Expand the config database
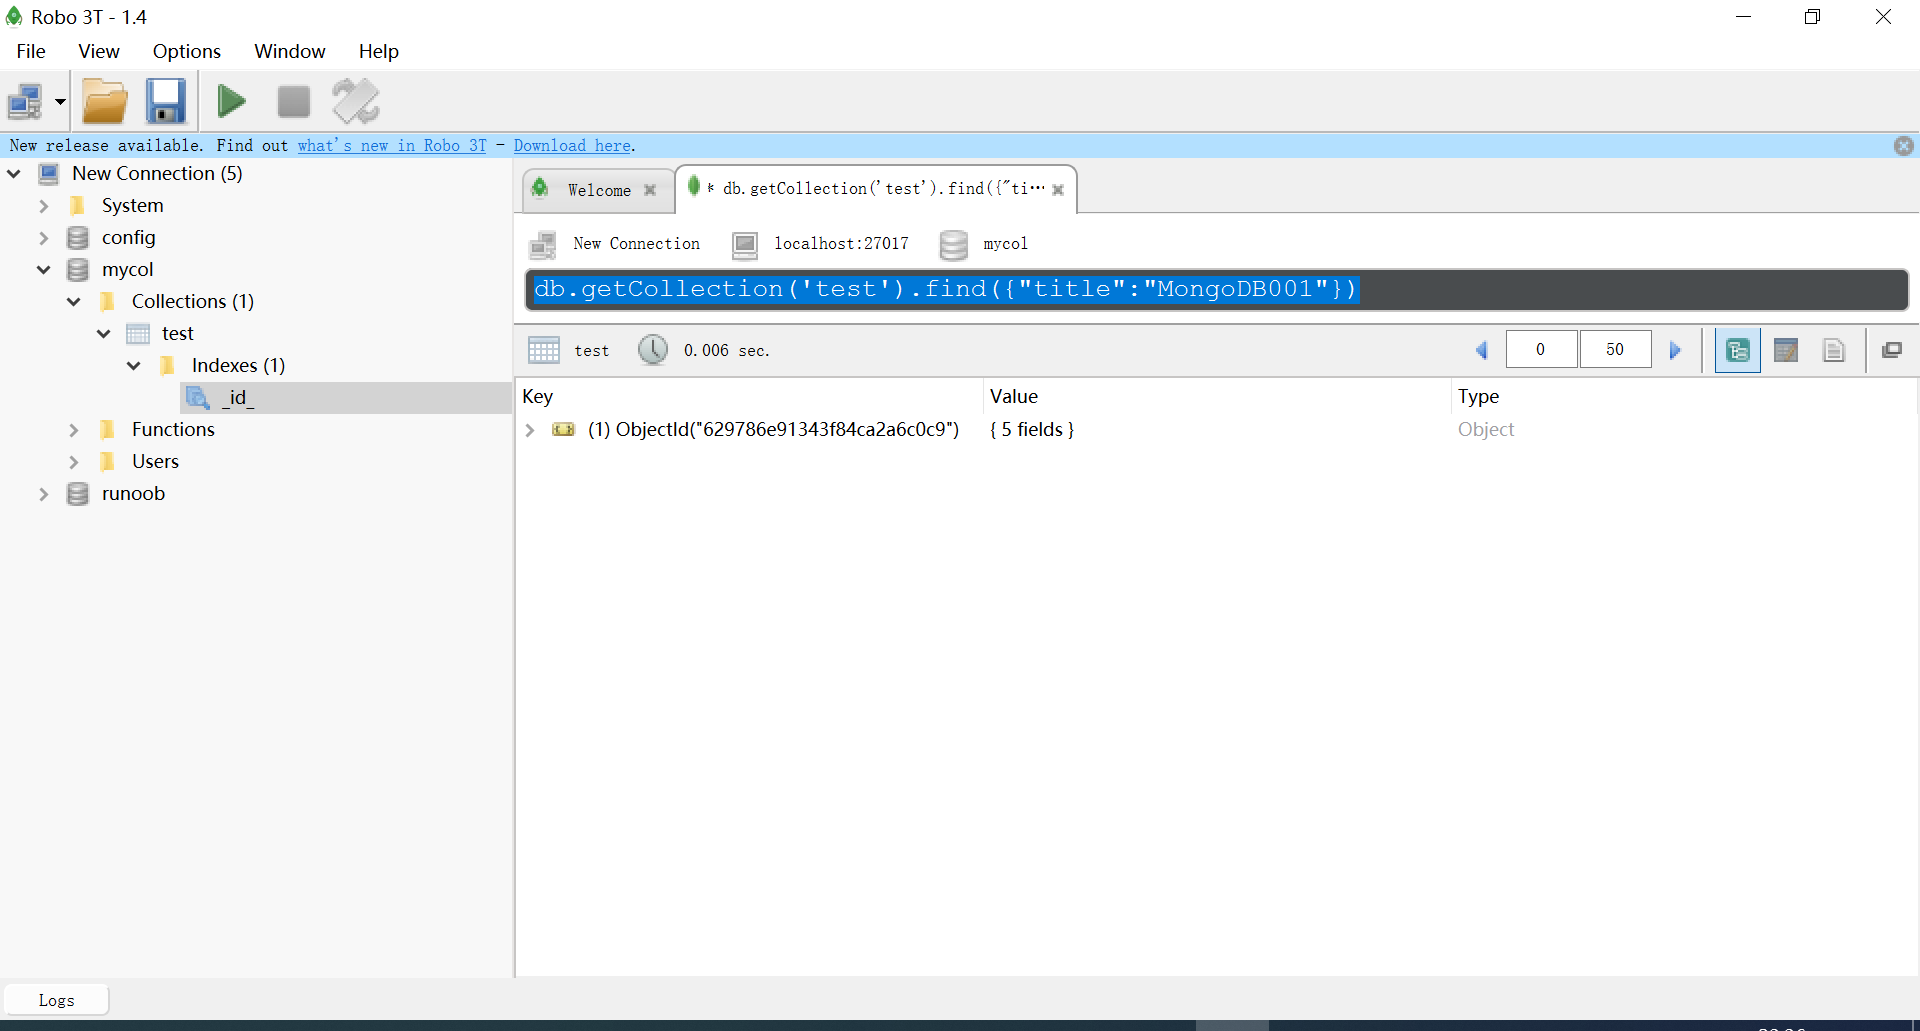1920x1031 pixels. coord(44,238)
